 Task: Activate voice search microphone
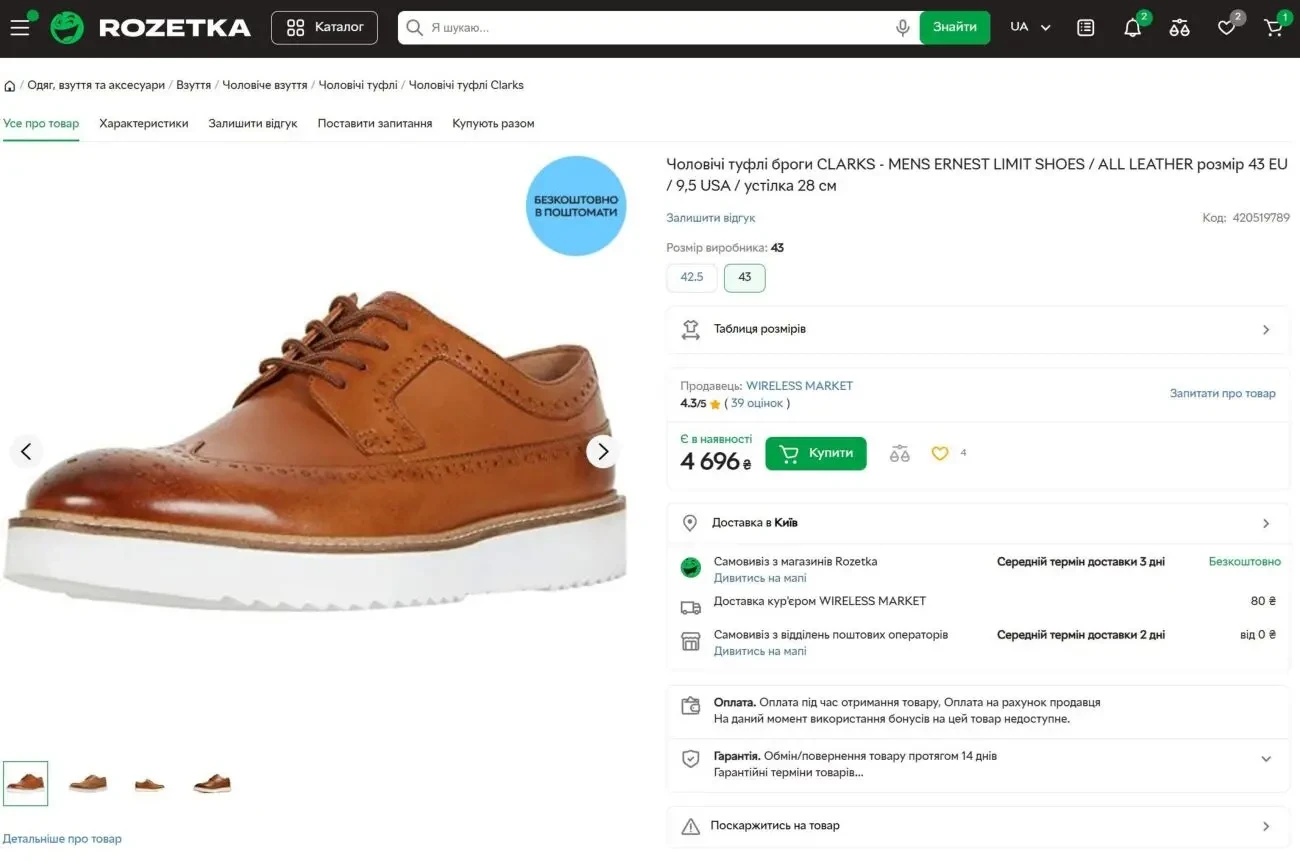(x=903, y=27)
